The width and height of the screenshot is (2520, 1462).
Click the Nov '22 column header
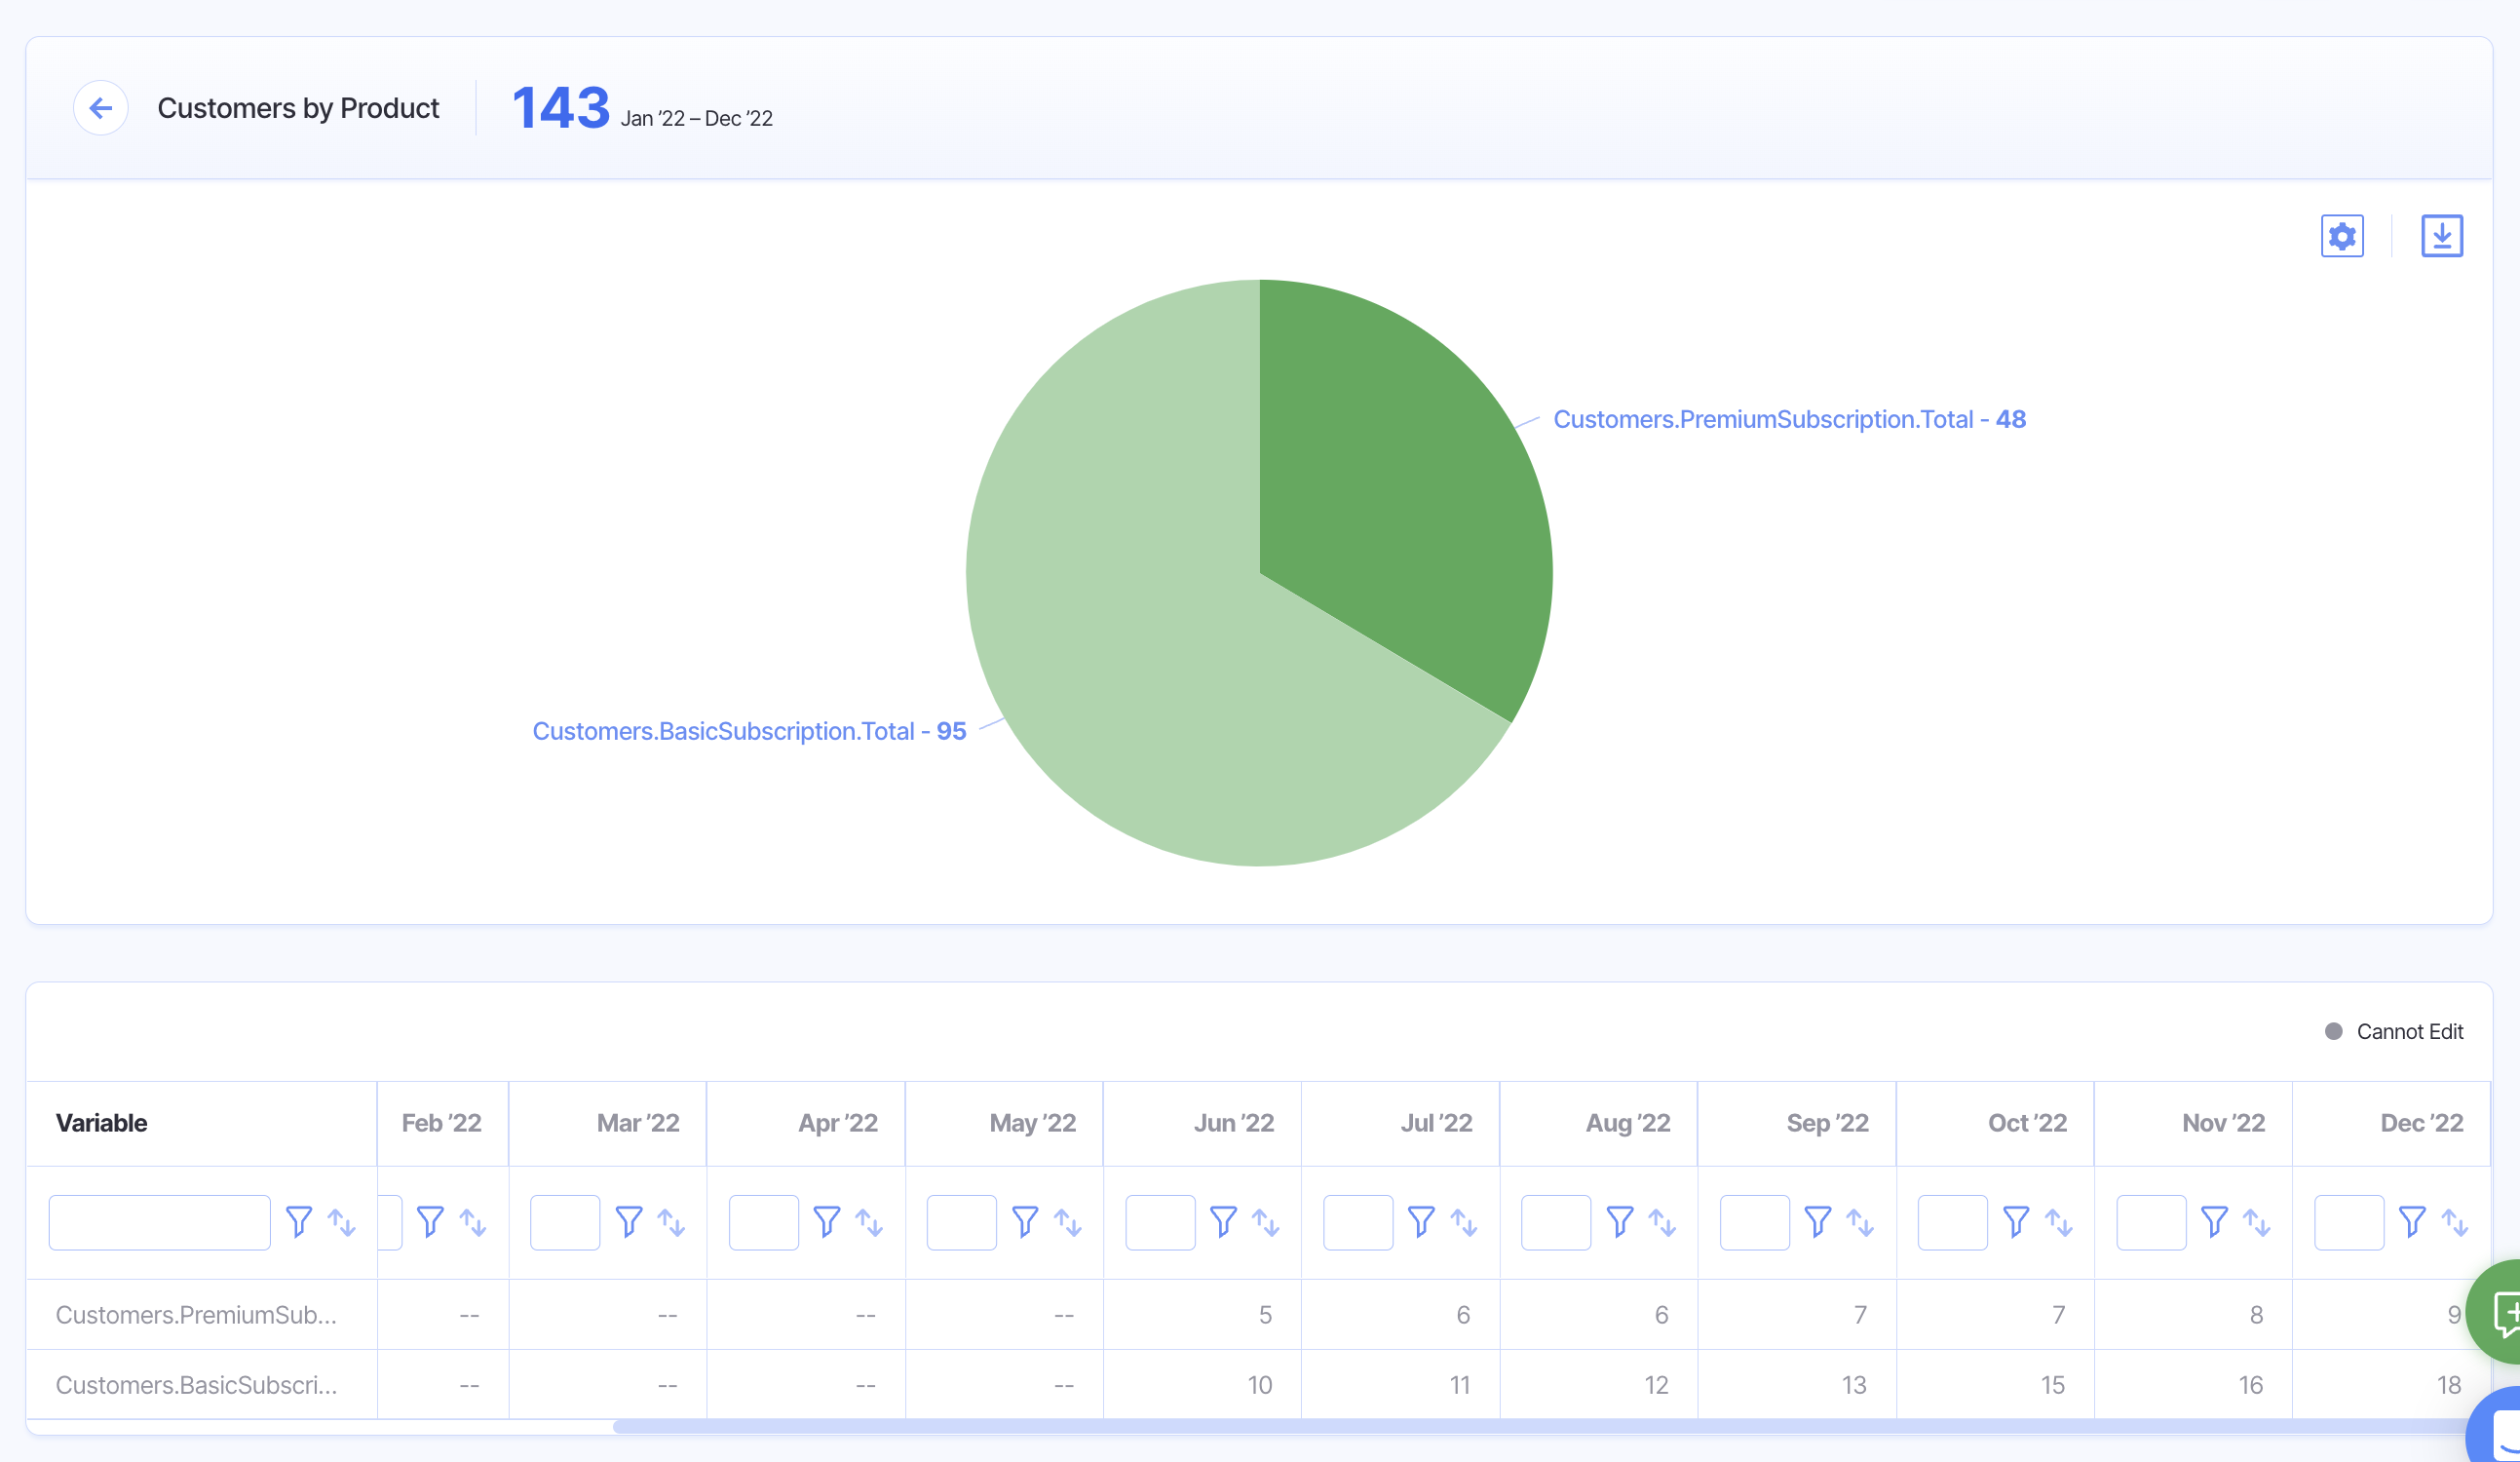click(2222, 1123)
